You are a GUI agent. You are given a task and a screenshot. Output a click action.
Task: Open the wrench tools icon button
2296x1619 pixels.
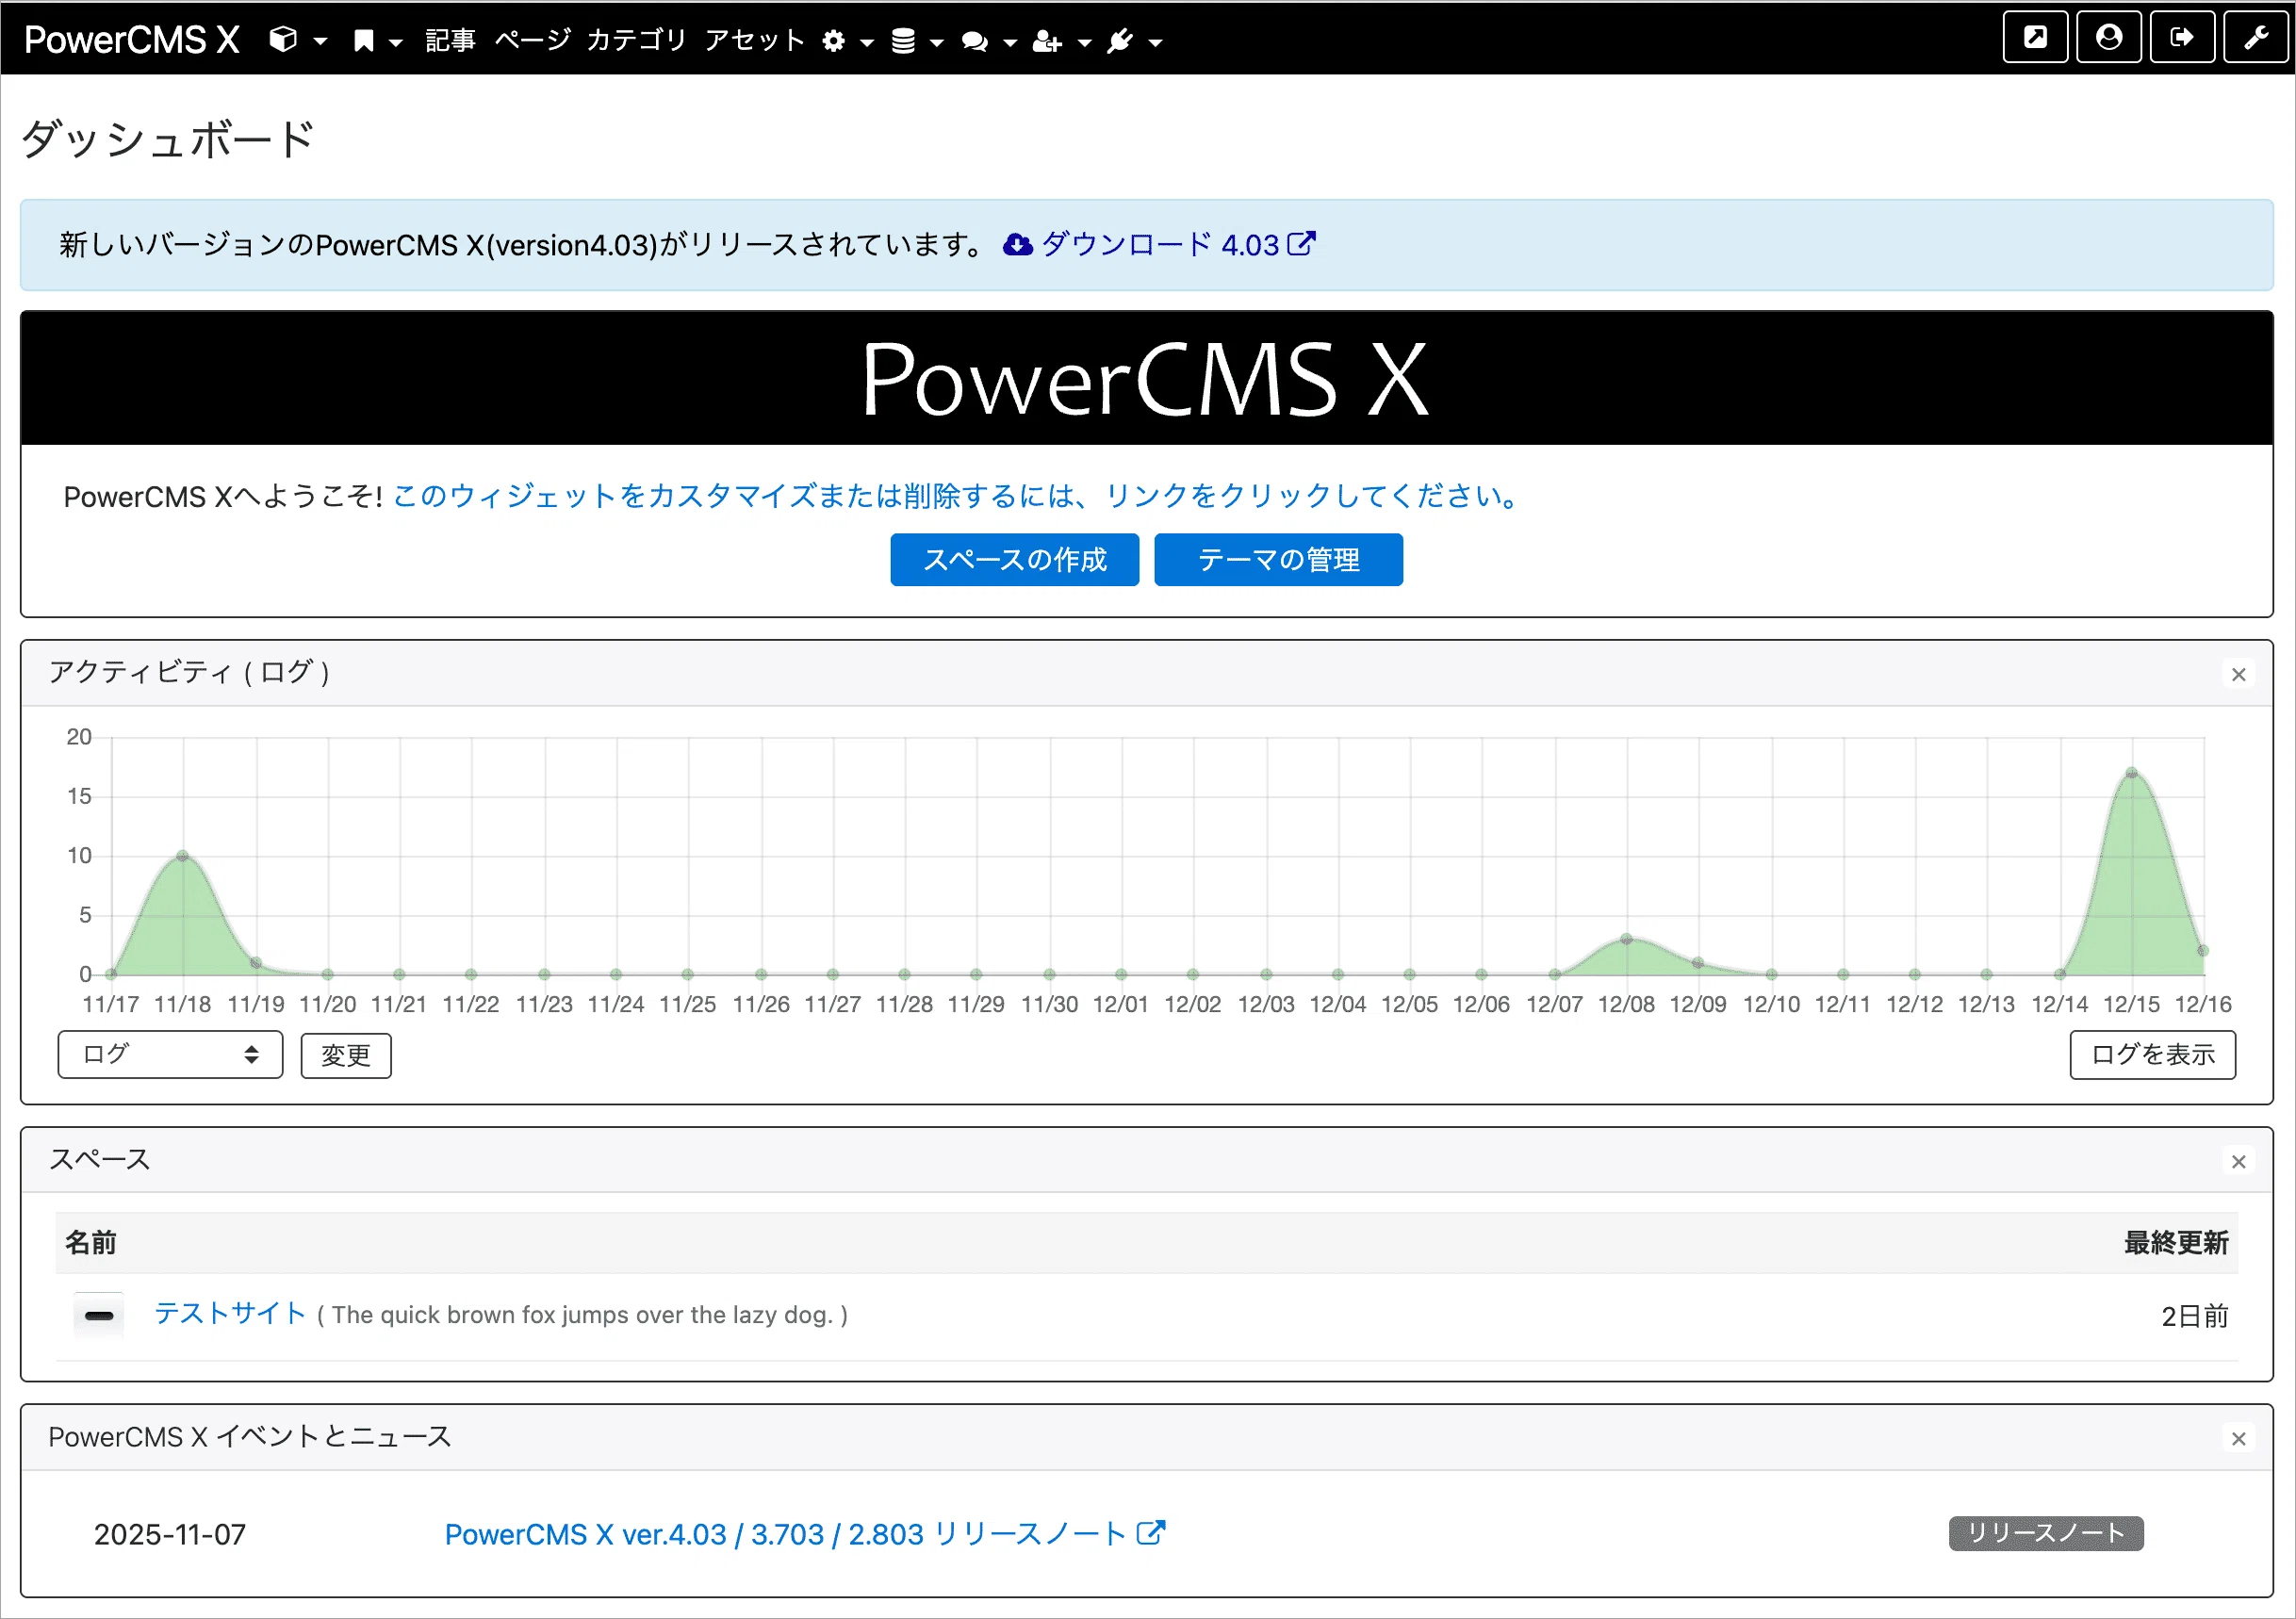(x=2256, y=37)
